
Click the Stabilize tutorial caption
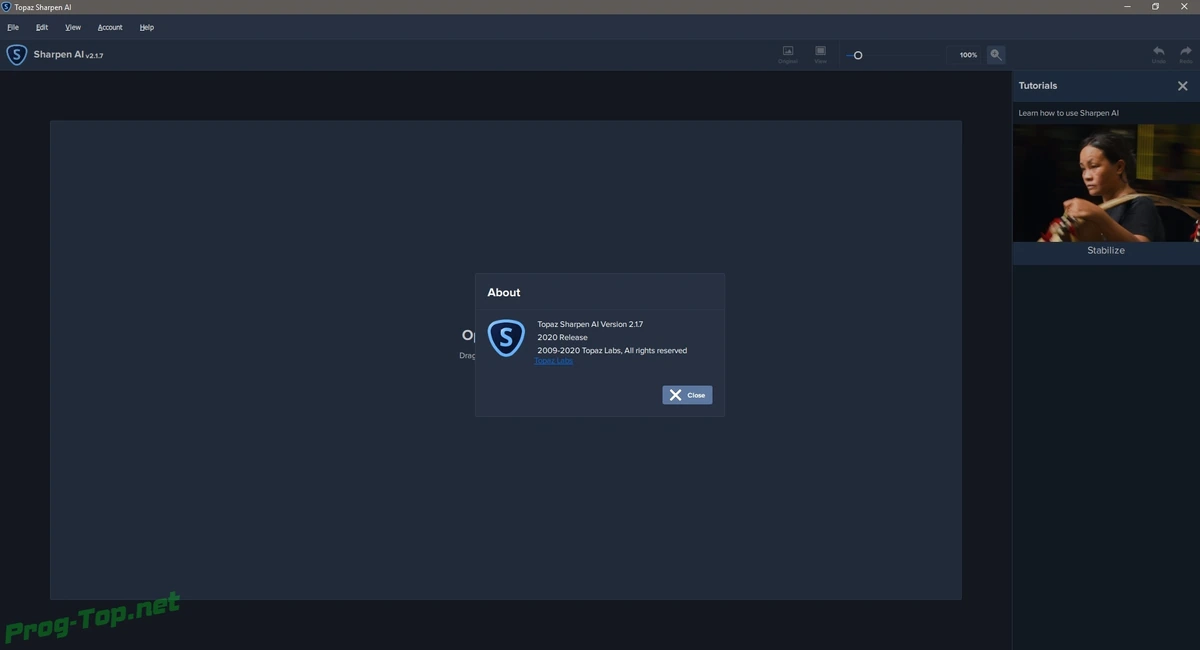coord(1106,251)
